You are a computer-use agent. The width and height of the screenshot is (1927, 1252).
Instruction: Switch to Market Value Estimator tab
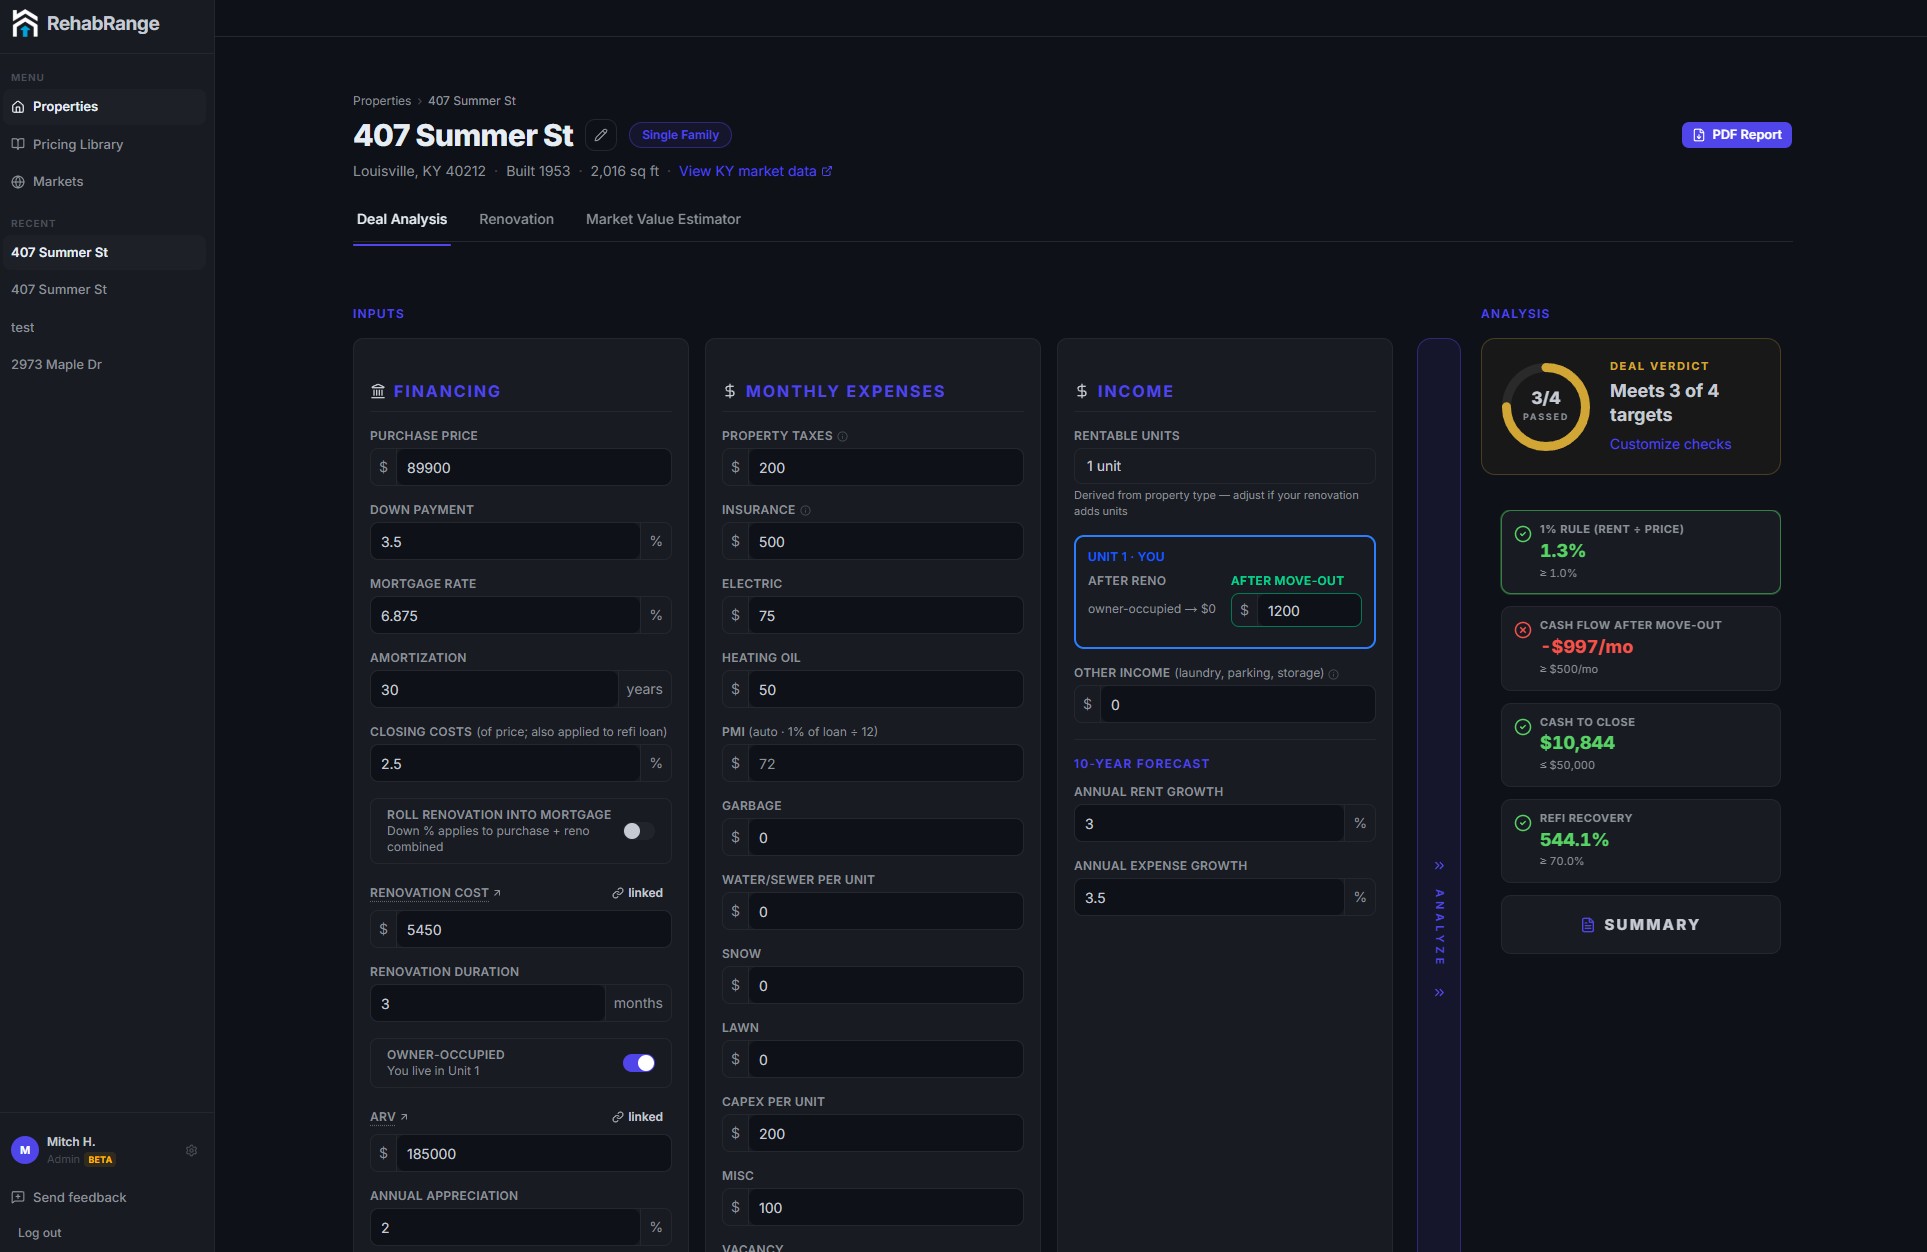[663, 219]
